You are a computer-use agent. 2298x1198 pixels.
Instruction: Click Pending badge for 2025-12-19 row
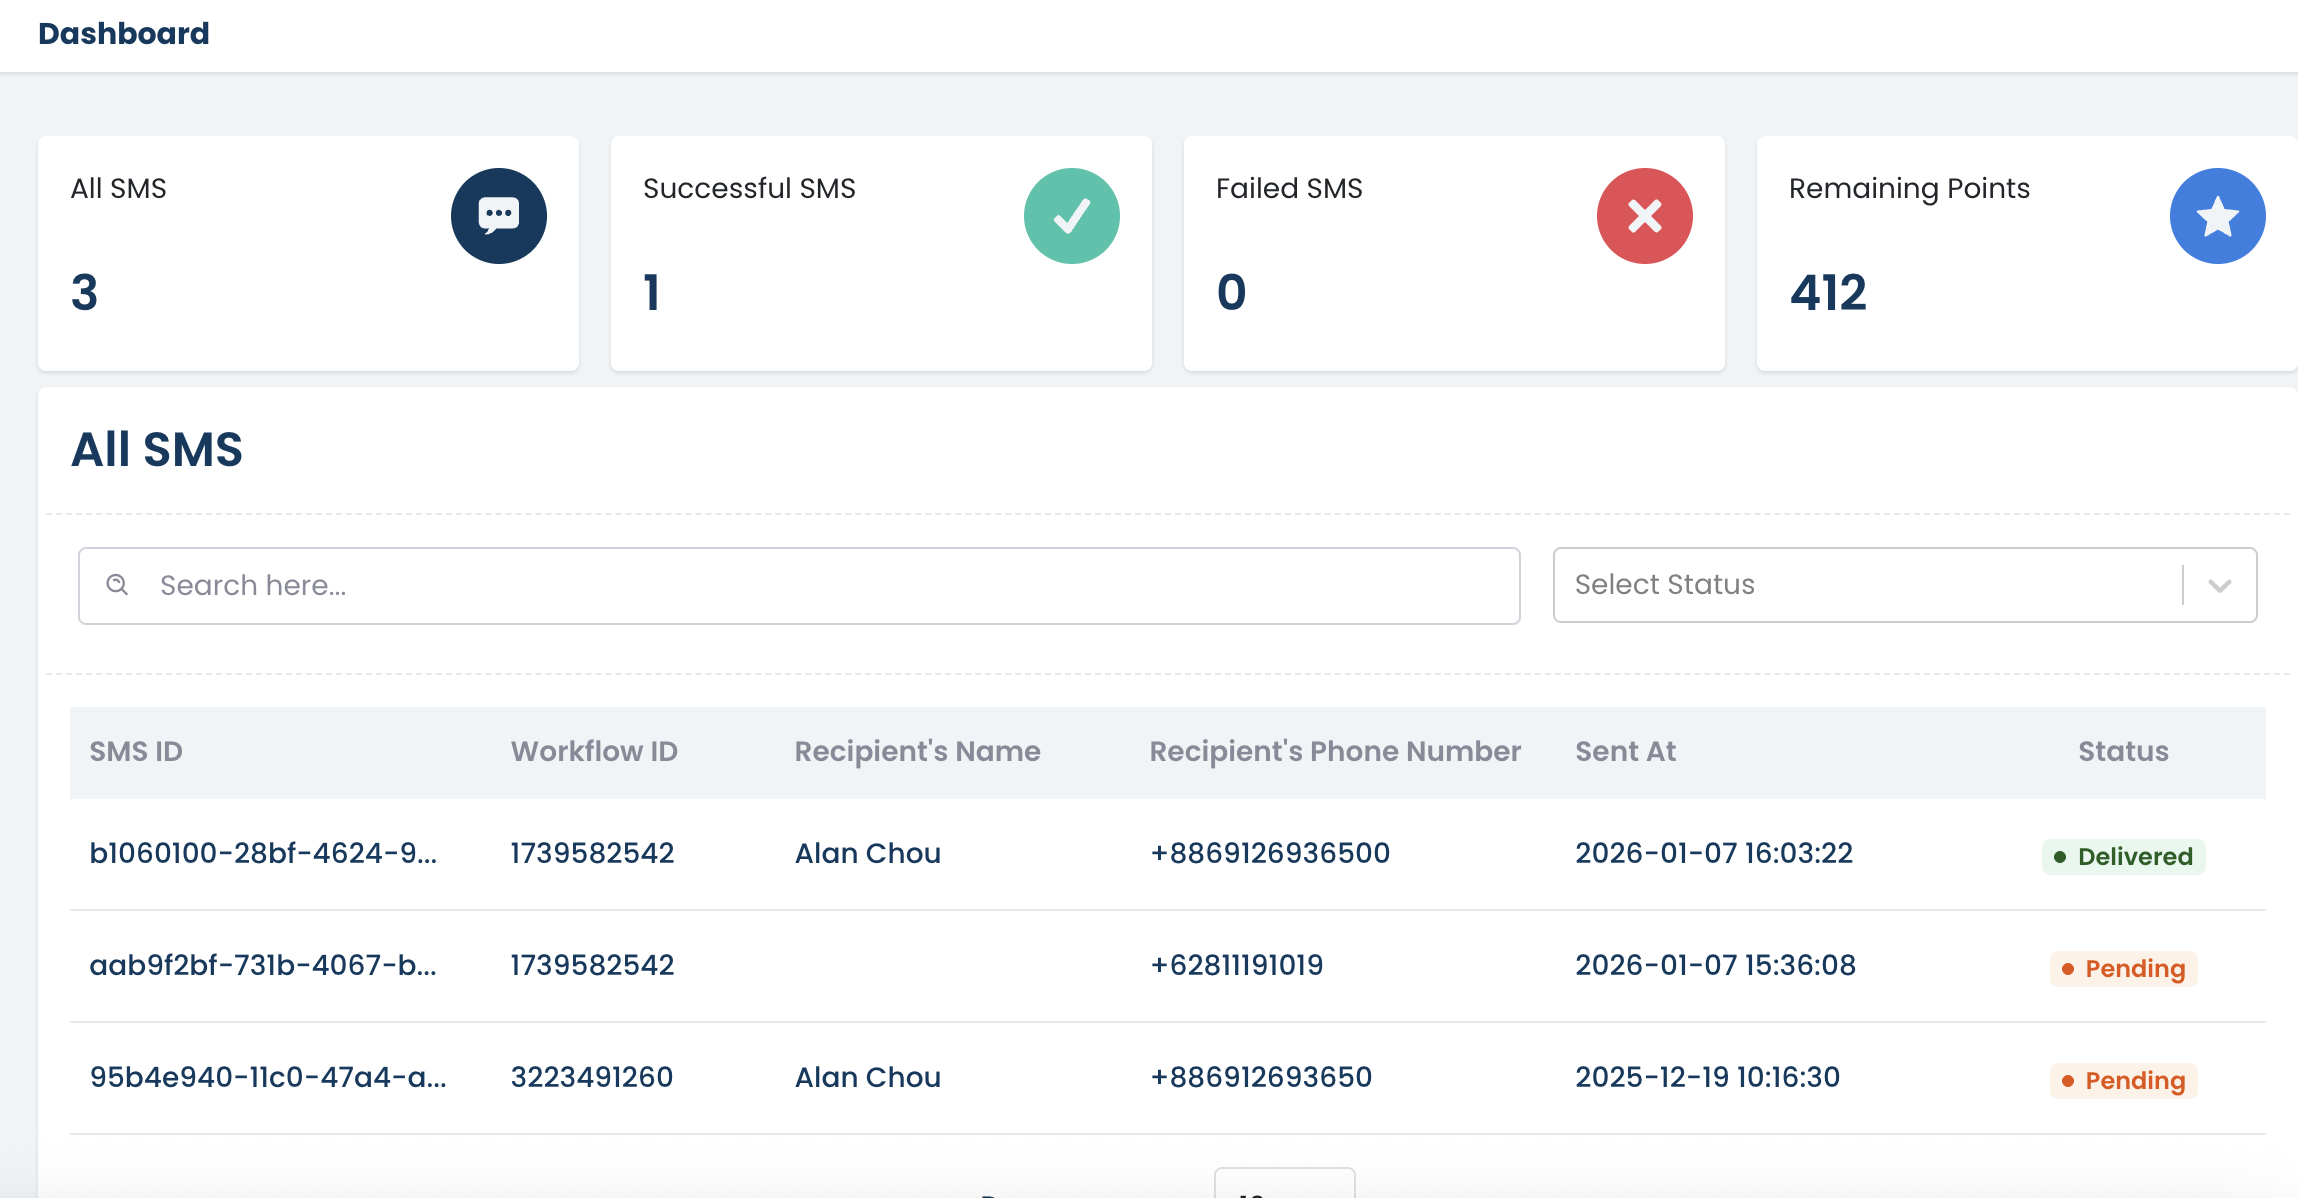click(x=2123, y=1081)
